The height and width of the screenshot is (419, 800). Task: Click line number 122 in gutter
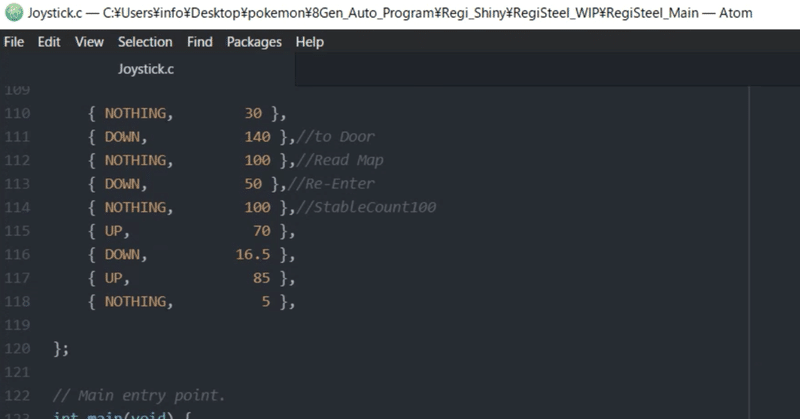17,396
